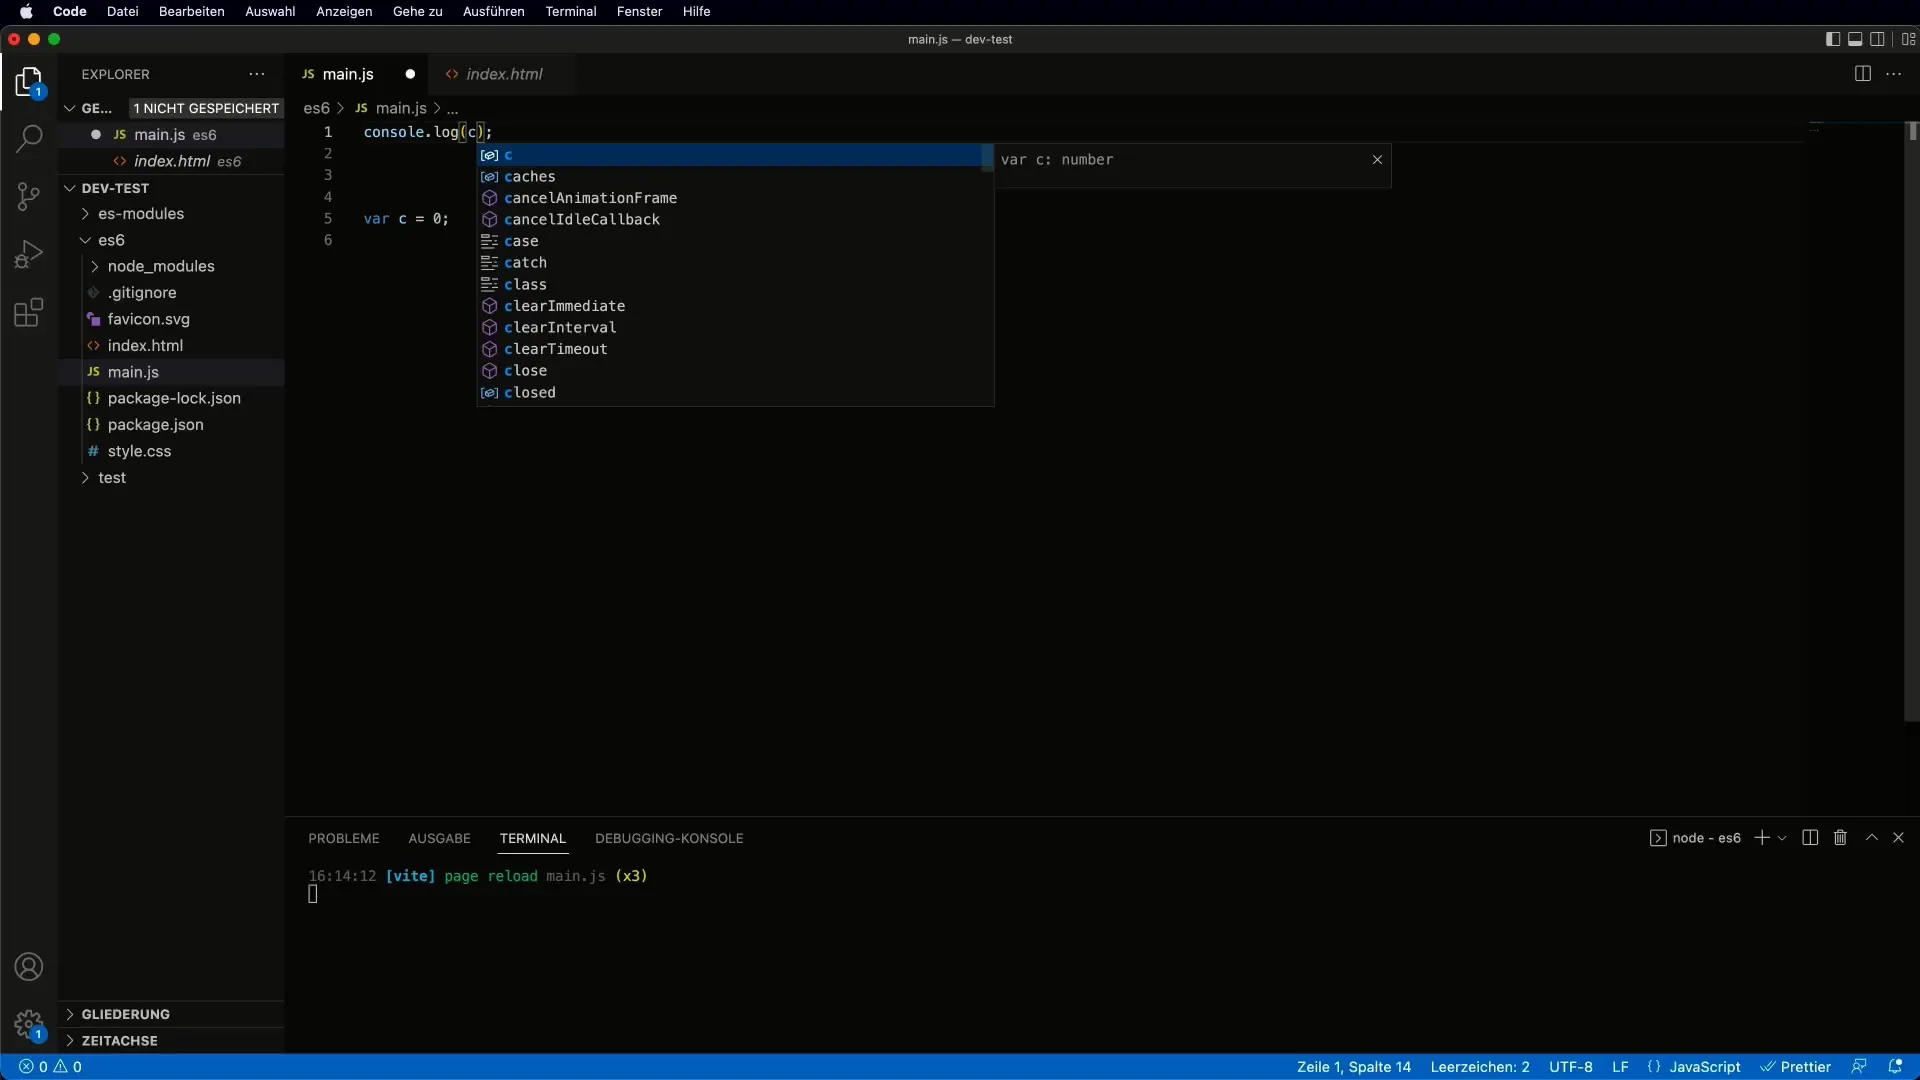This screenshot has height=1080, width=1920.
Task: Open the Gehe zu menu
Action: pyautogui.click(x=417, y=11)
